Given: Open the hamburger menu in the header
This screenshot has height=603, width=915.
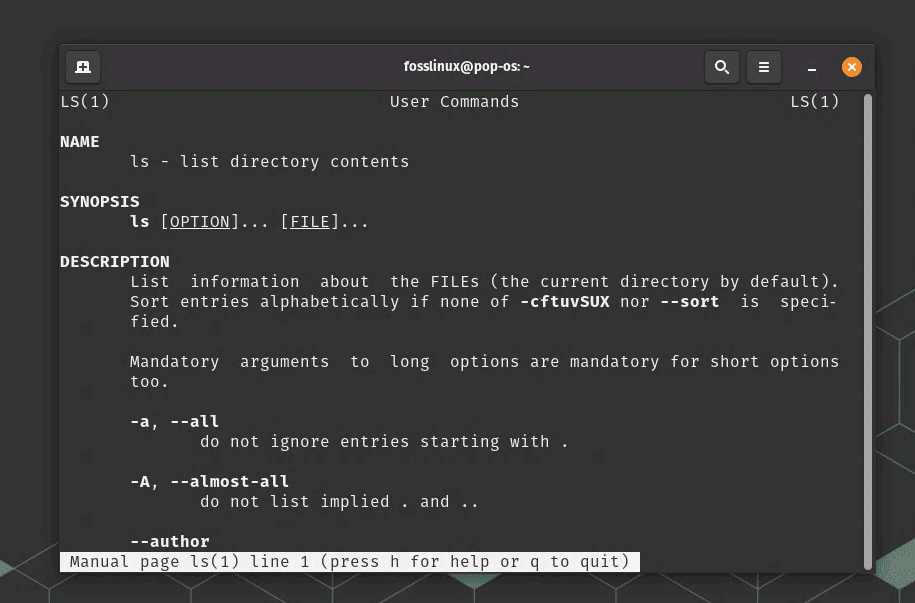Looking at the screenshot, I should click(764, 67).
